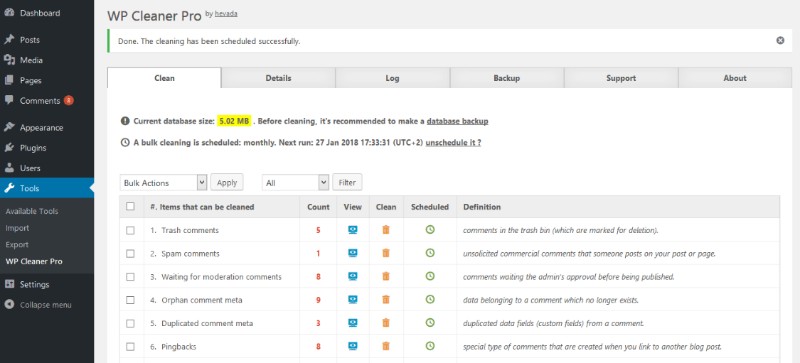800x363 pixels.
Task: Click the Orphan comment meta count 9
Action: (x=318, y=300)
